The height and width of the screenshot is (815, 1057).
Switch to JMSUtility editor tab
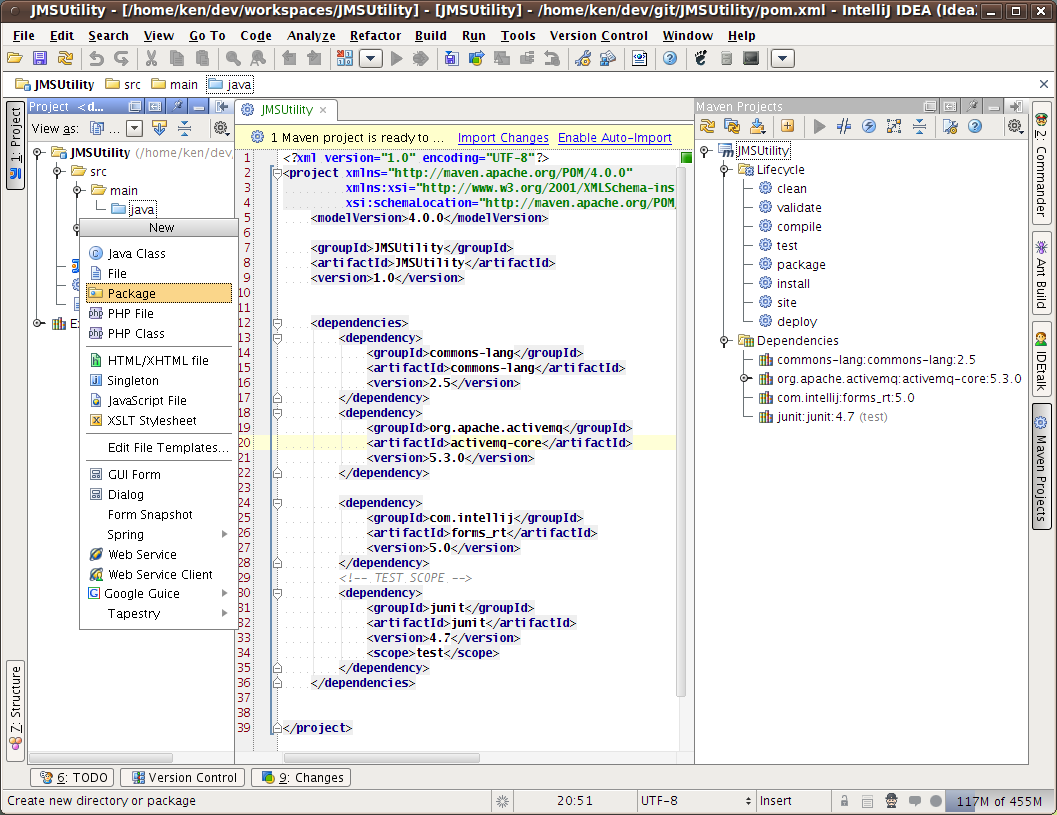tap(286, 110)
